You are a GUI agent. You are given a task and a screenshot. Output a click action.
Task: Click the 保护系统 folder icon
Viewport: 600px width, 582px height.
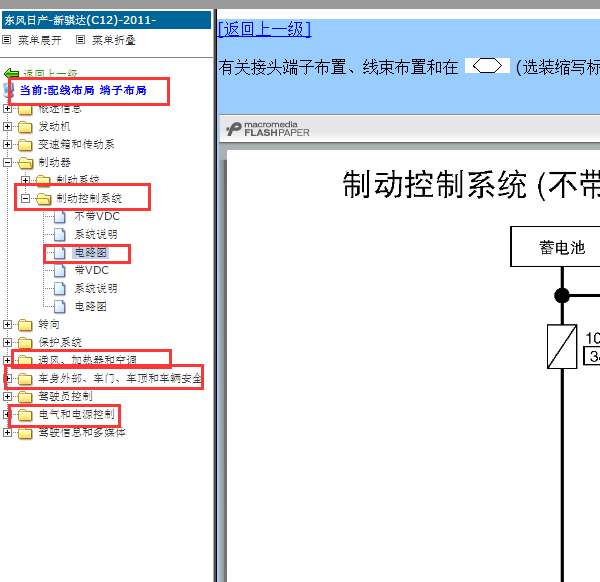[25, 342]
